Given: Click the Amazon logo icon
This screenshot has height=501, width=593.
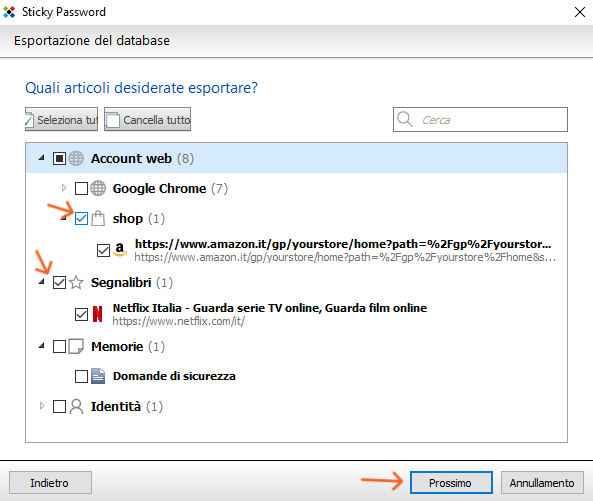Looking at the screenshot, I should (x=120, y=250).
